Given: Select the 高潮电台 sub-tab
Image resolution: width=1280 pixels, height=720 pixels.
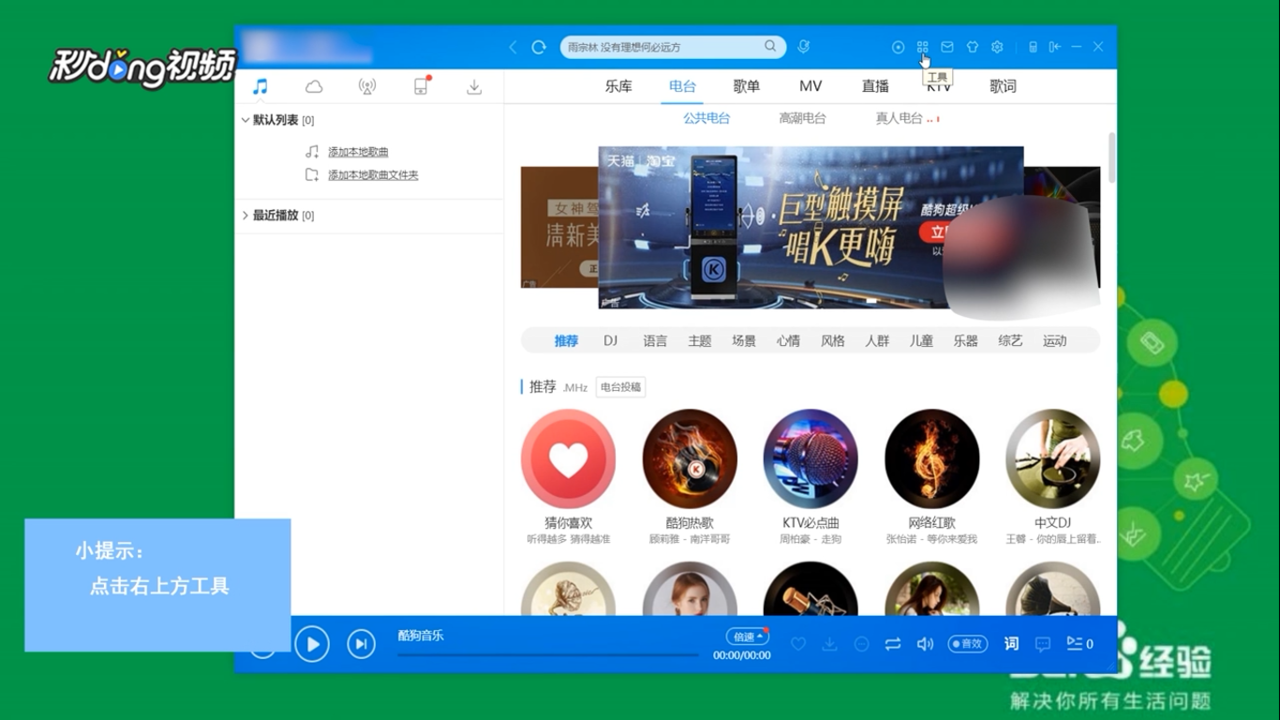Looking at the screenshot, I should point(803,118).
